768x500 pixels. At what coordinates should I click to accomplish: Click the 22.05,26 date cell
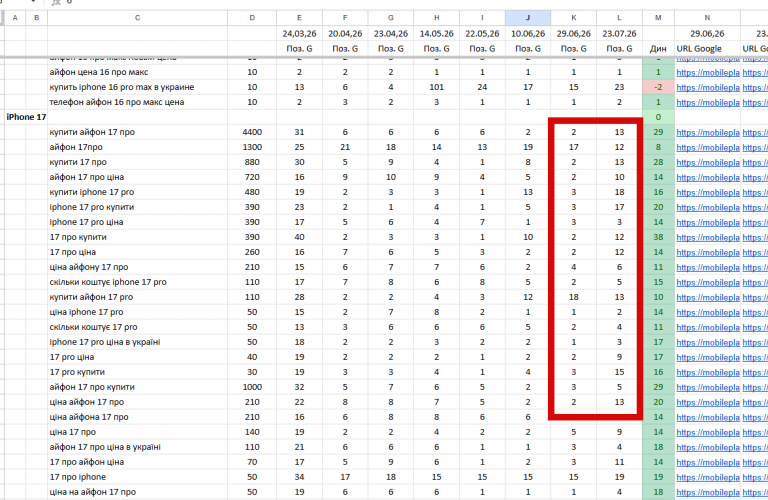pos(482,34)
